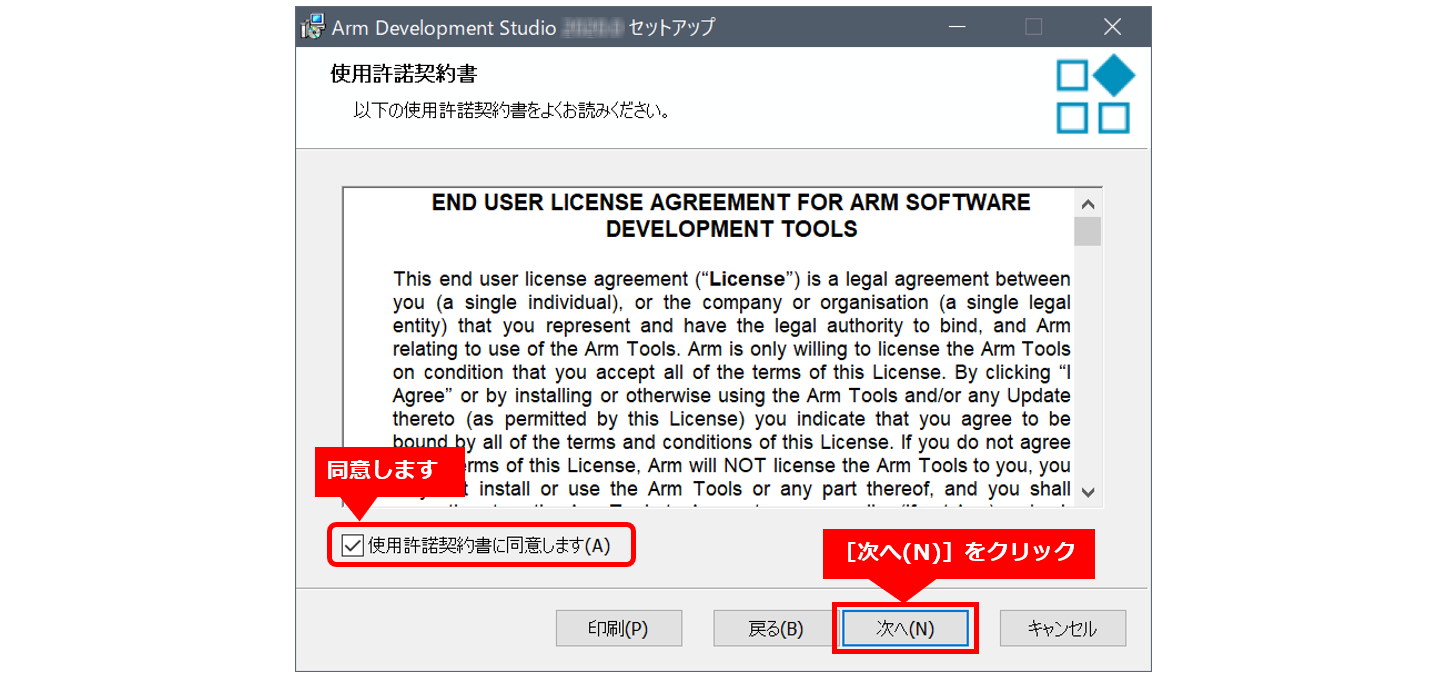Click the installer icon in the title bar
Image resolution: width=1444 pixels, height=677 pixels.
[313, 27]
